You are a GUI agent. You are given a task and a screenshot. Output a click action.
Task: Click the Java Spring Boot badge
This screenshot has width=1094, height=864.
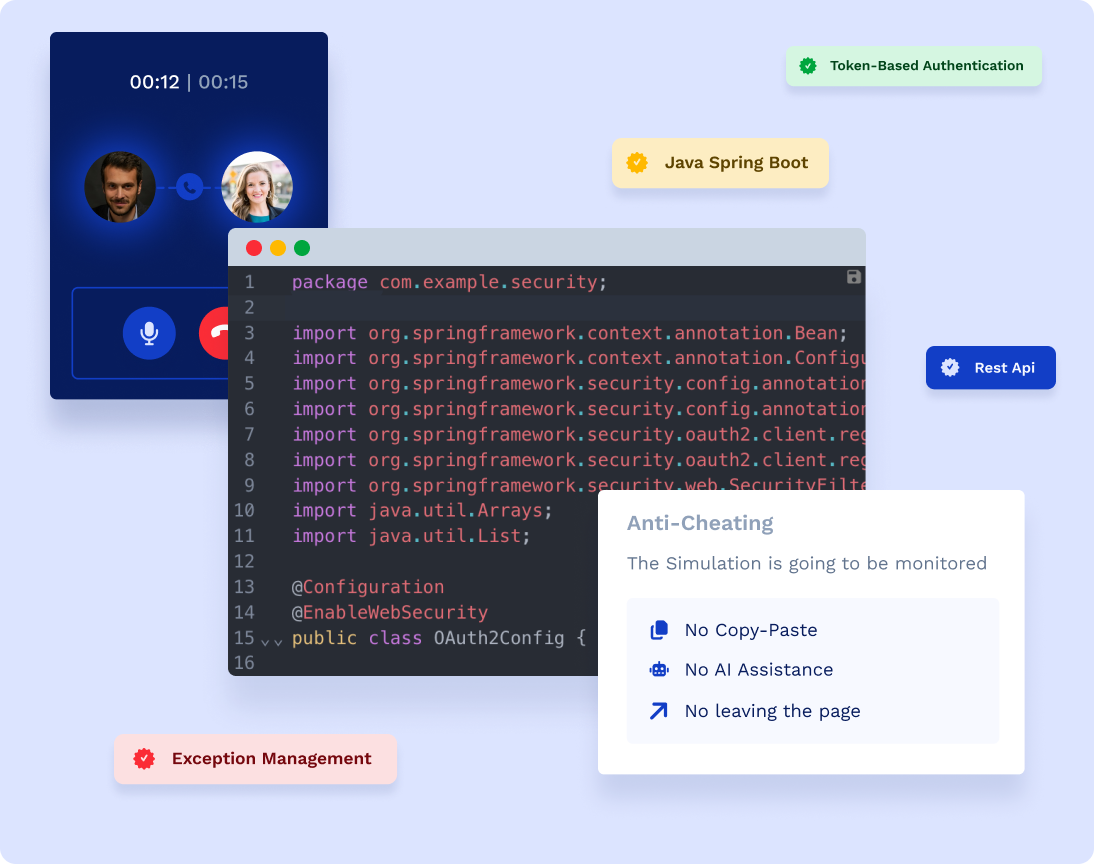[x=720, y=163]
